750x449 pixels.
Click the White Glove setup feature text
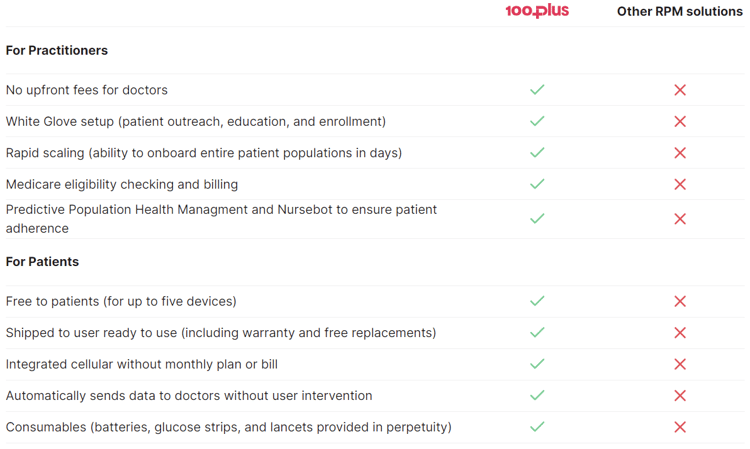point(196,121)
